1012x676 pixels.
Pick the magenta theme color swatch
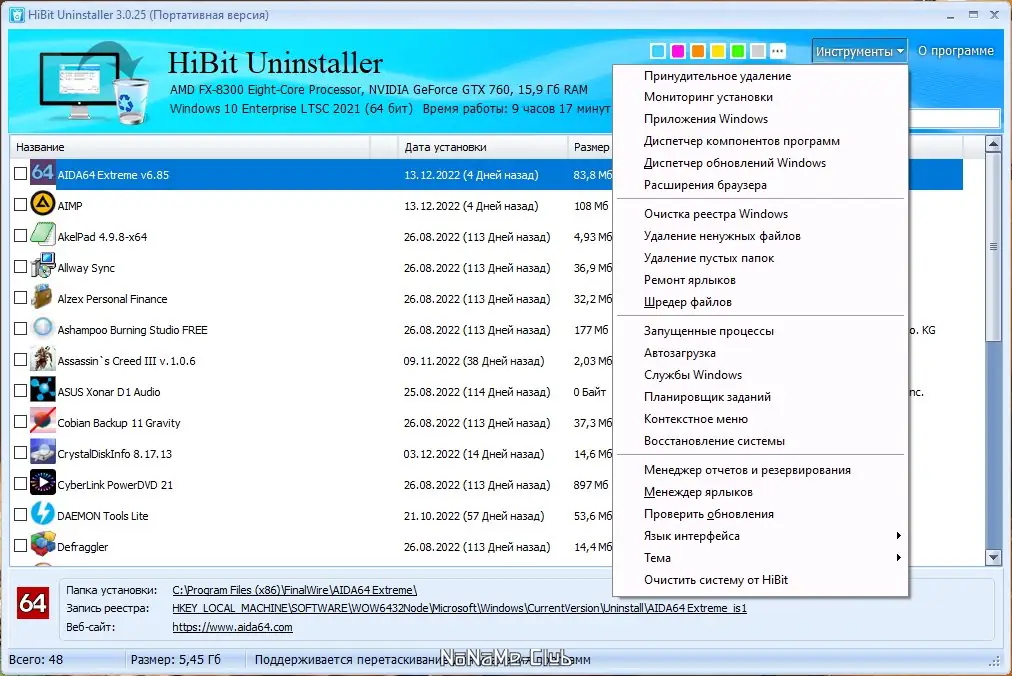[x=678, y=50]
